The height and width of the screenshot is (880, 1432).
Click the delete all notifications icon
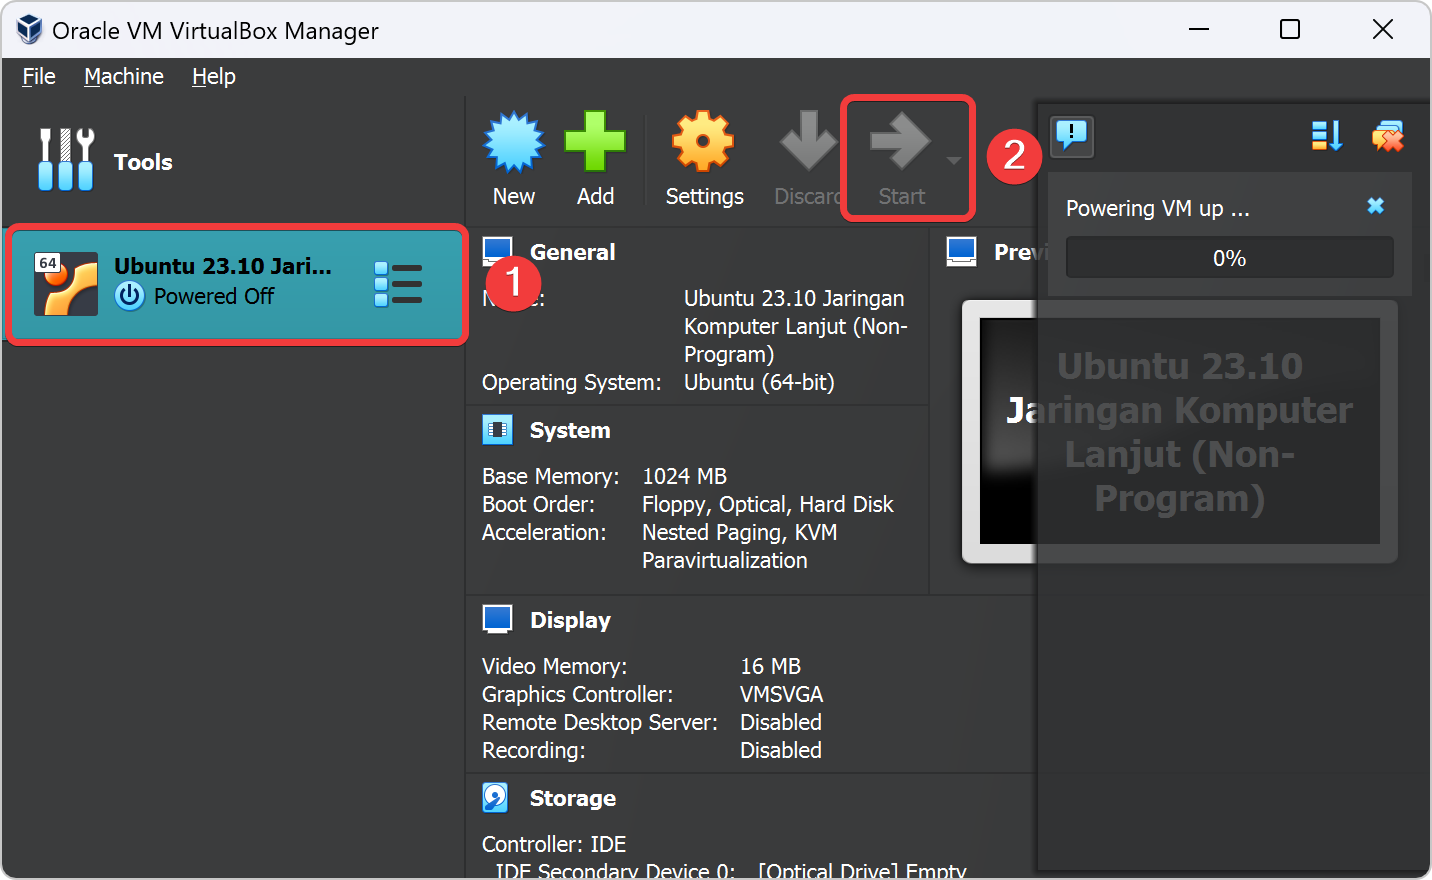(1388, 135)
